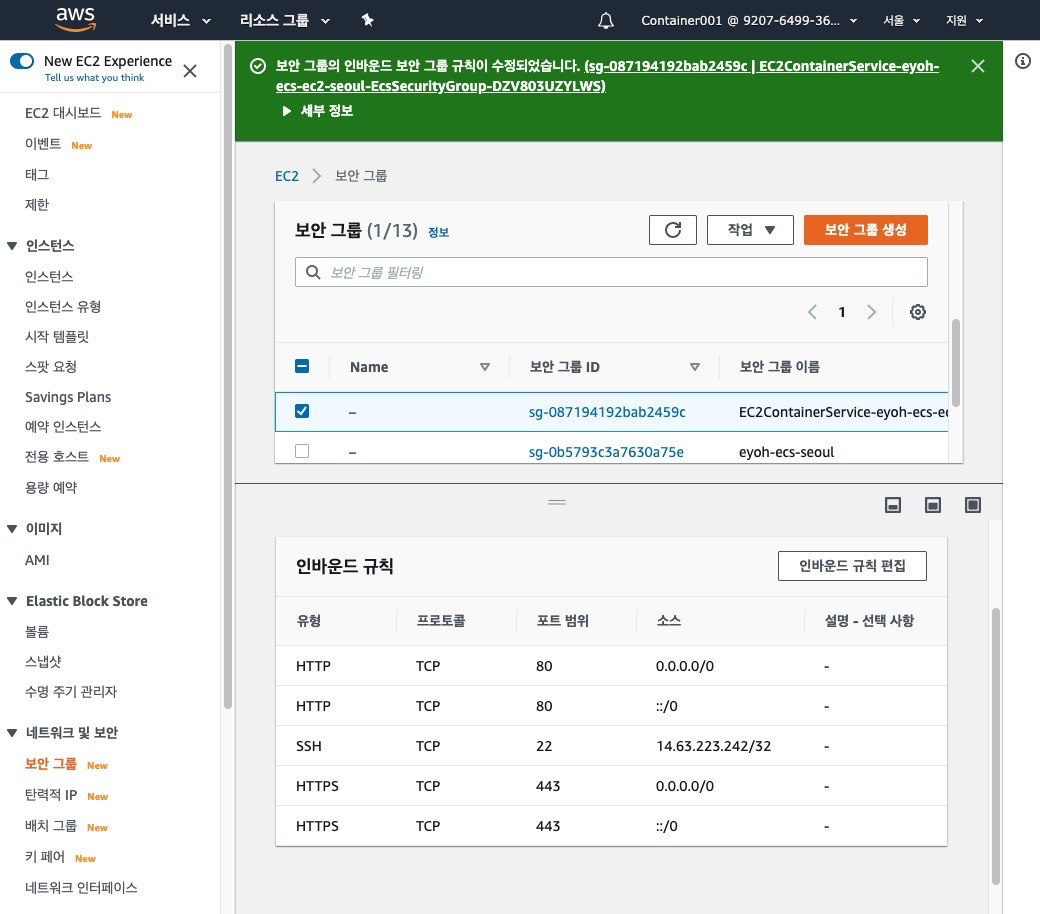The image size is (1040, 914).
Task: Open the 지원 support dropdown
Action: pos(964,21)
